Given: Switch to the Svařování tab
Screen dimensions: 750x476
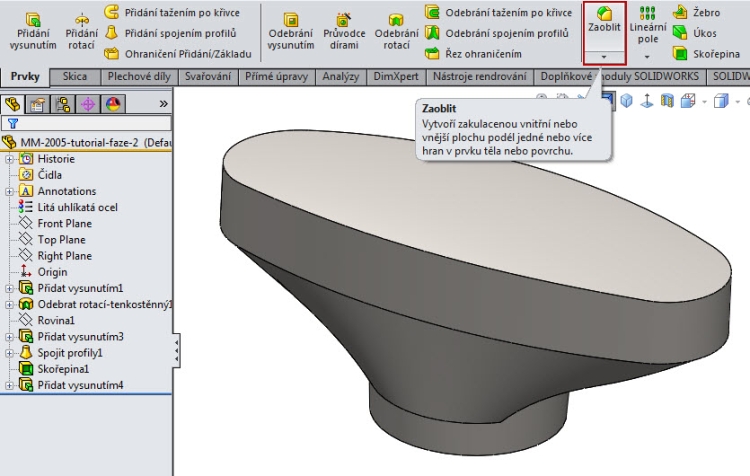Looking at the screenshot, I should (x=208, y=77).
